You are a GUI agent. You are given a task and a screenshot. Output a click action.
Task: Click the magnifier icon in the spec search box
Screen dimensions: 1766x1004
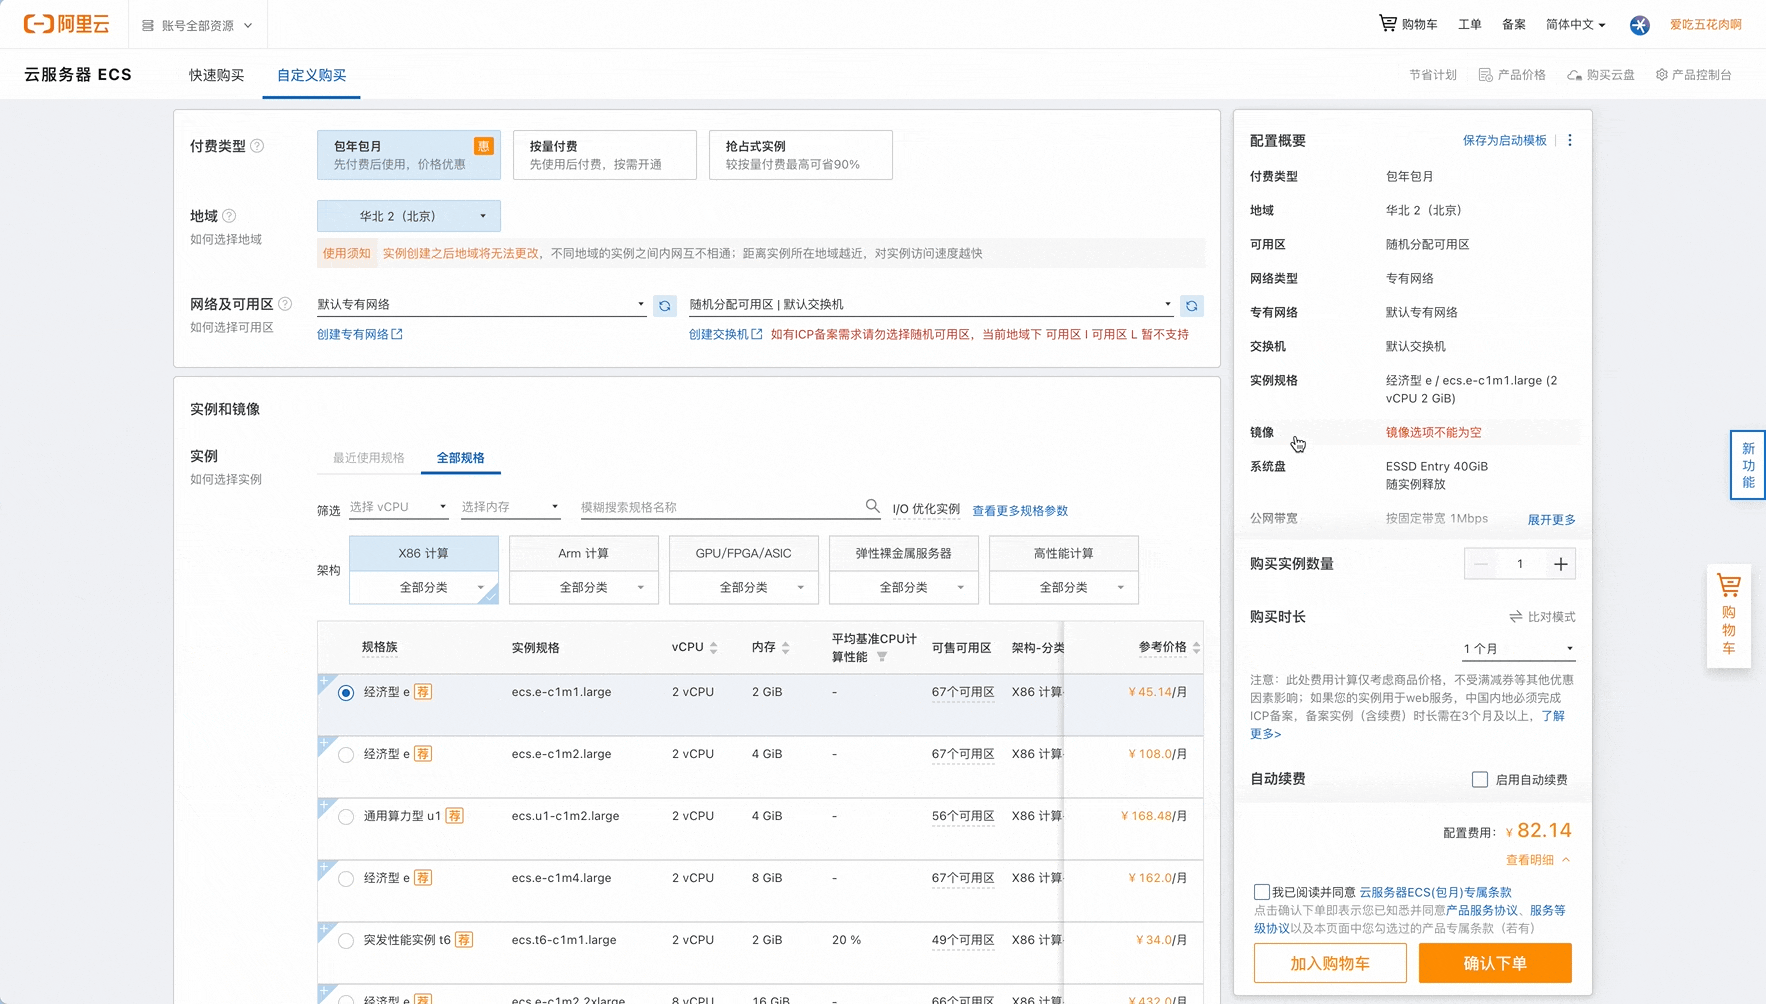coord(871,506)
